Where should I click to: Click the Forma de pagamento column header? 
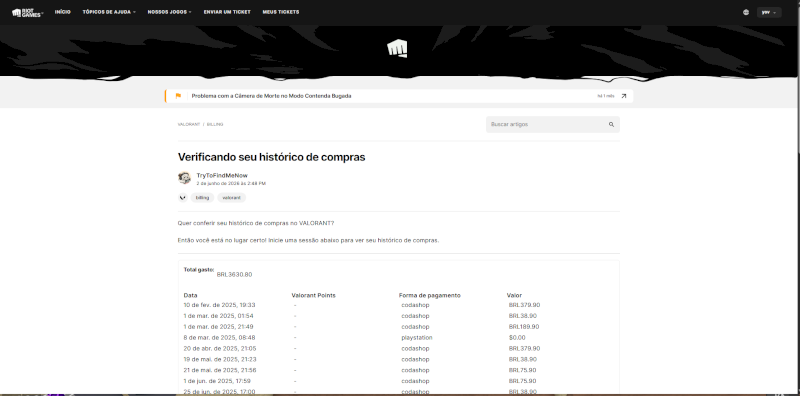coord(430,295)
